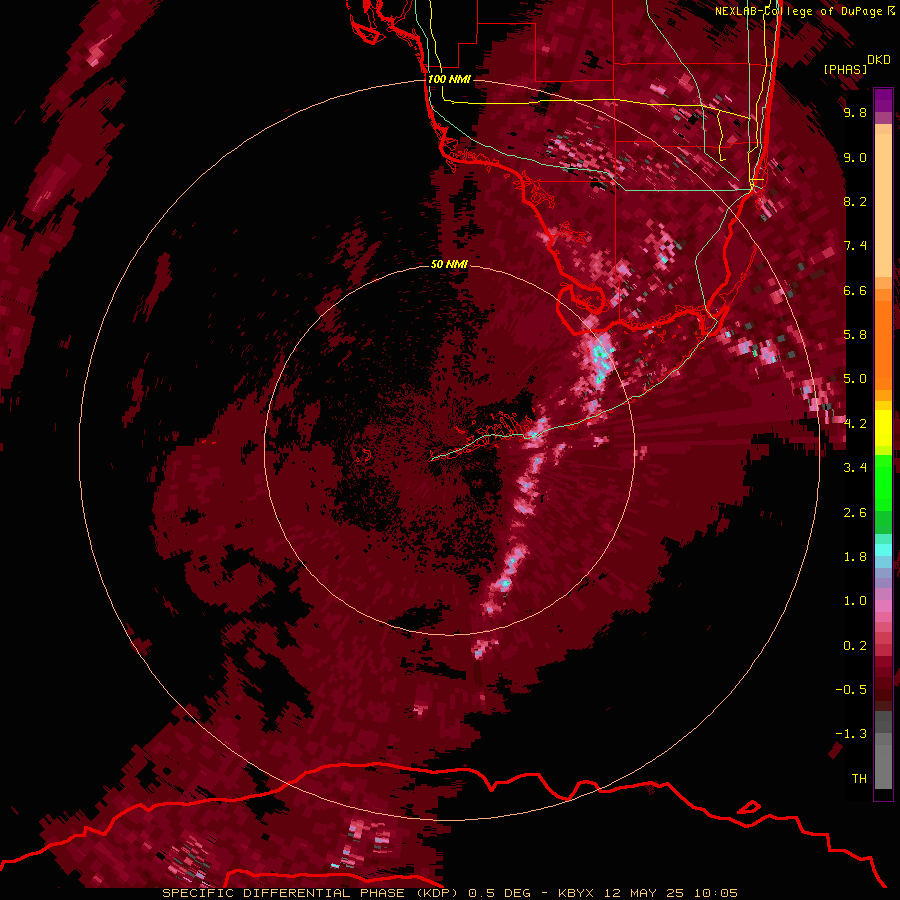Viewport: 900px width, 900px height.
Task: Click the TH label at the bottom of the scale
Action: 859,779
